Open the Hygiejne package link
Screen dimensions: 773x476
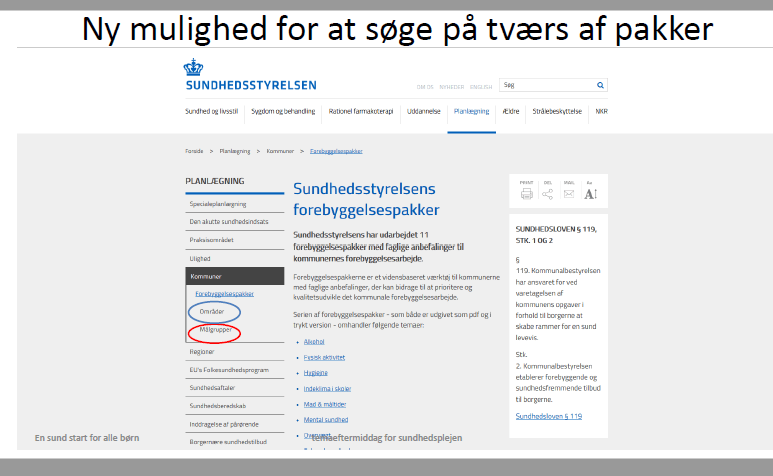[x=316, y=373]
